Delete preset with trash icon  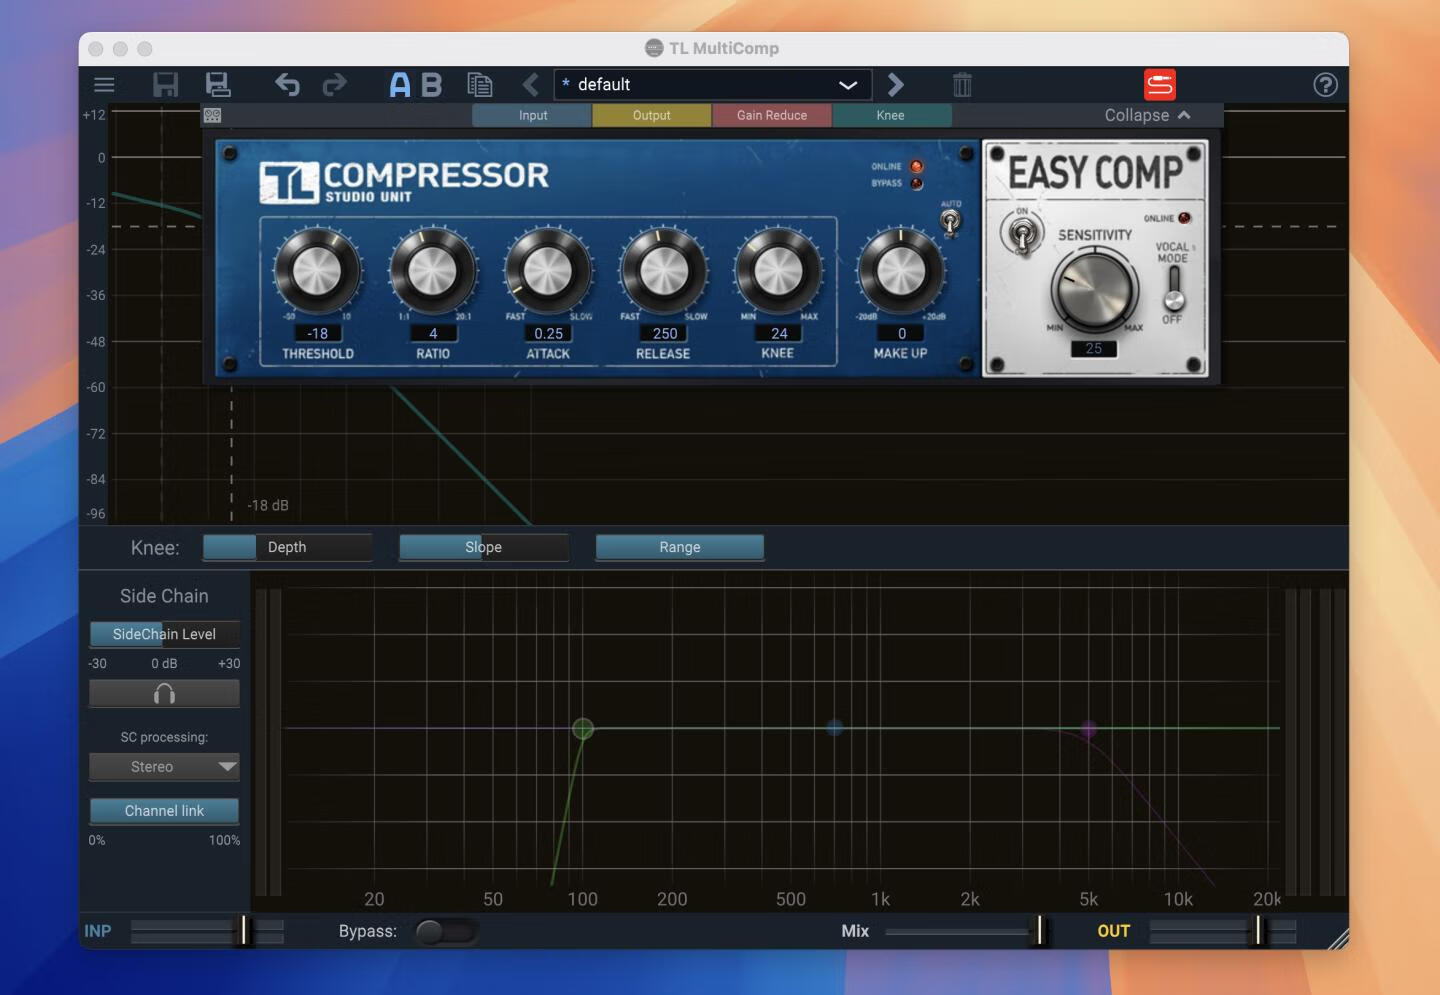[x=962, y=85]
